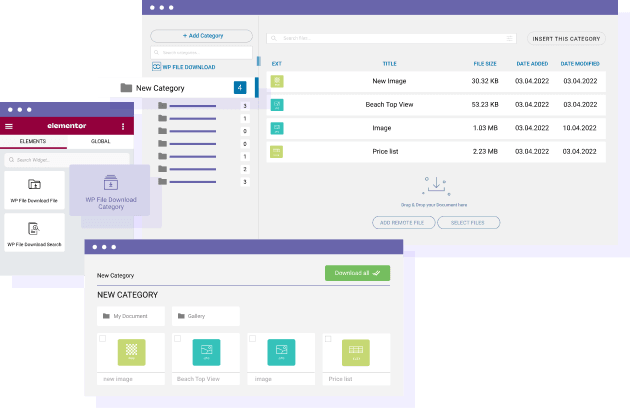Tick the Price list card checkbox
The image size is (630, 408).
[325, 340]
